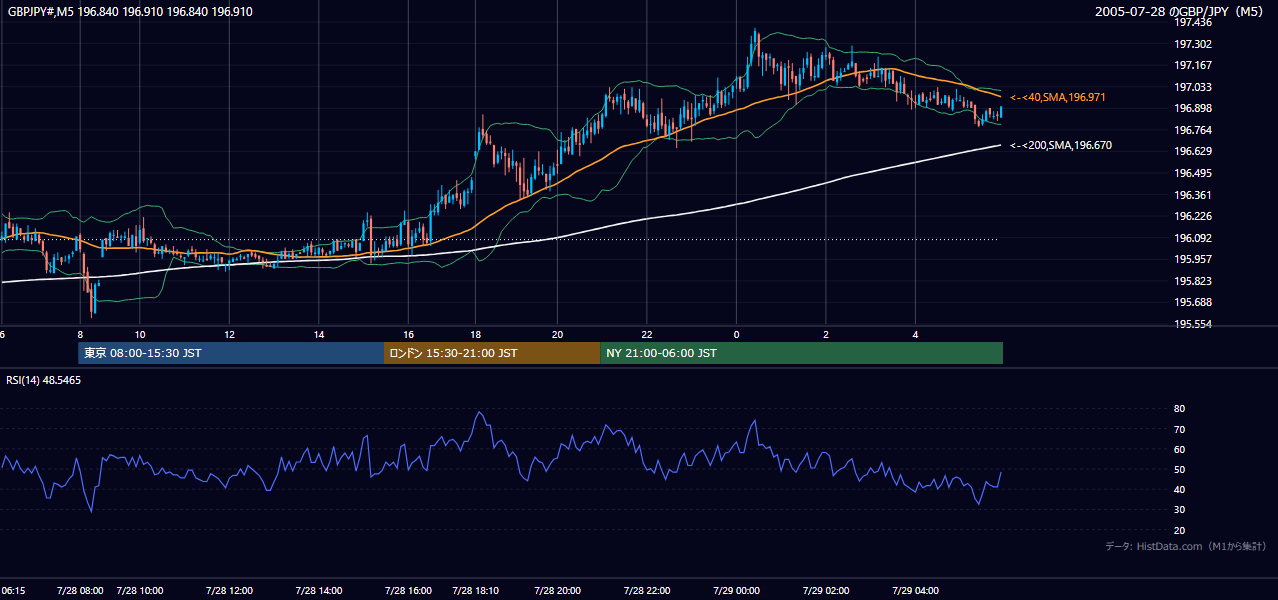This screenshot has height=600, width=1278.
Task: Click price axis value 196.495
Action: click(1193, 173)
